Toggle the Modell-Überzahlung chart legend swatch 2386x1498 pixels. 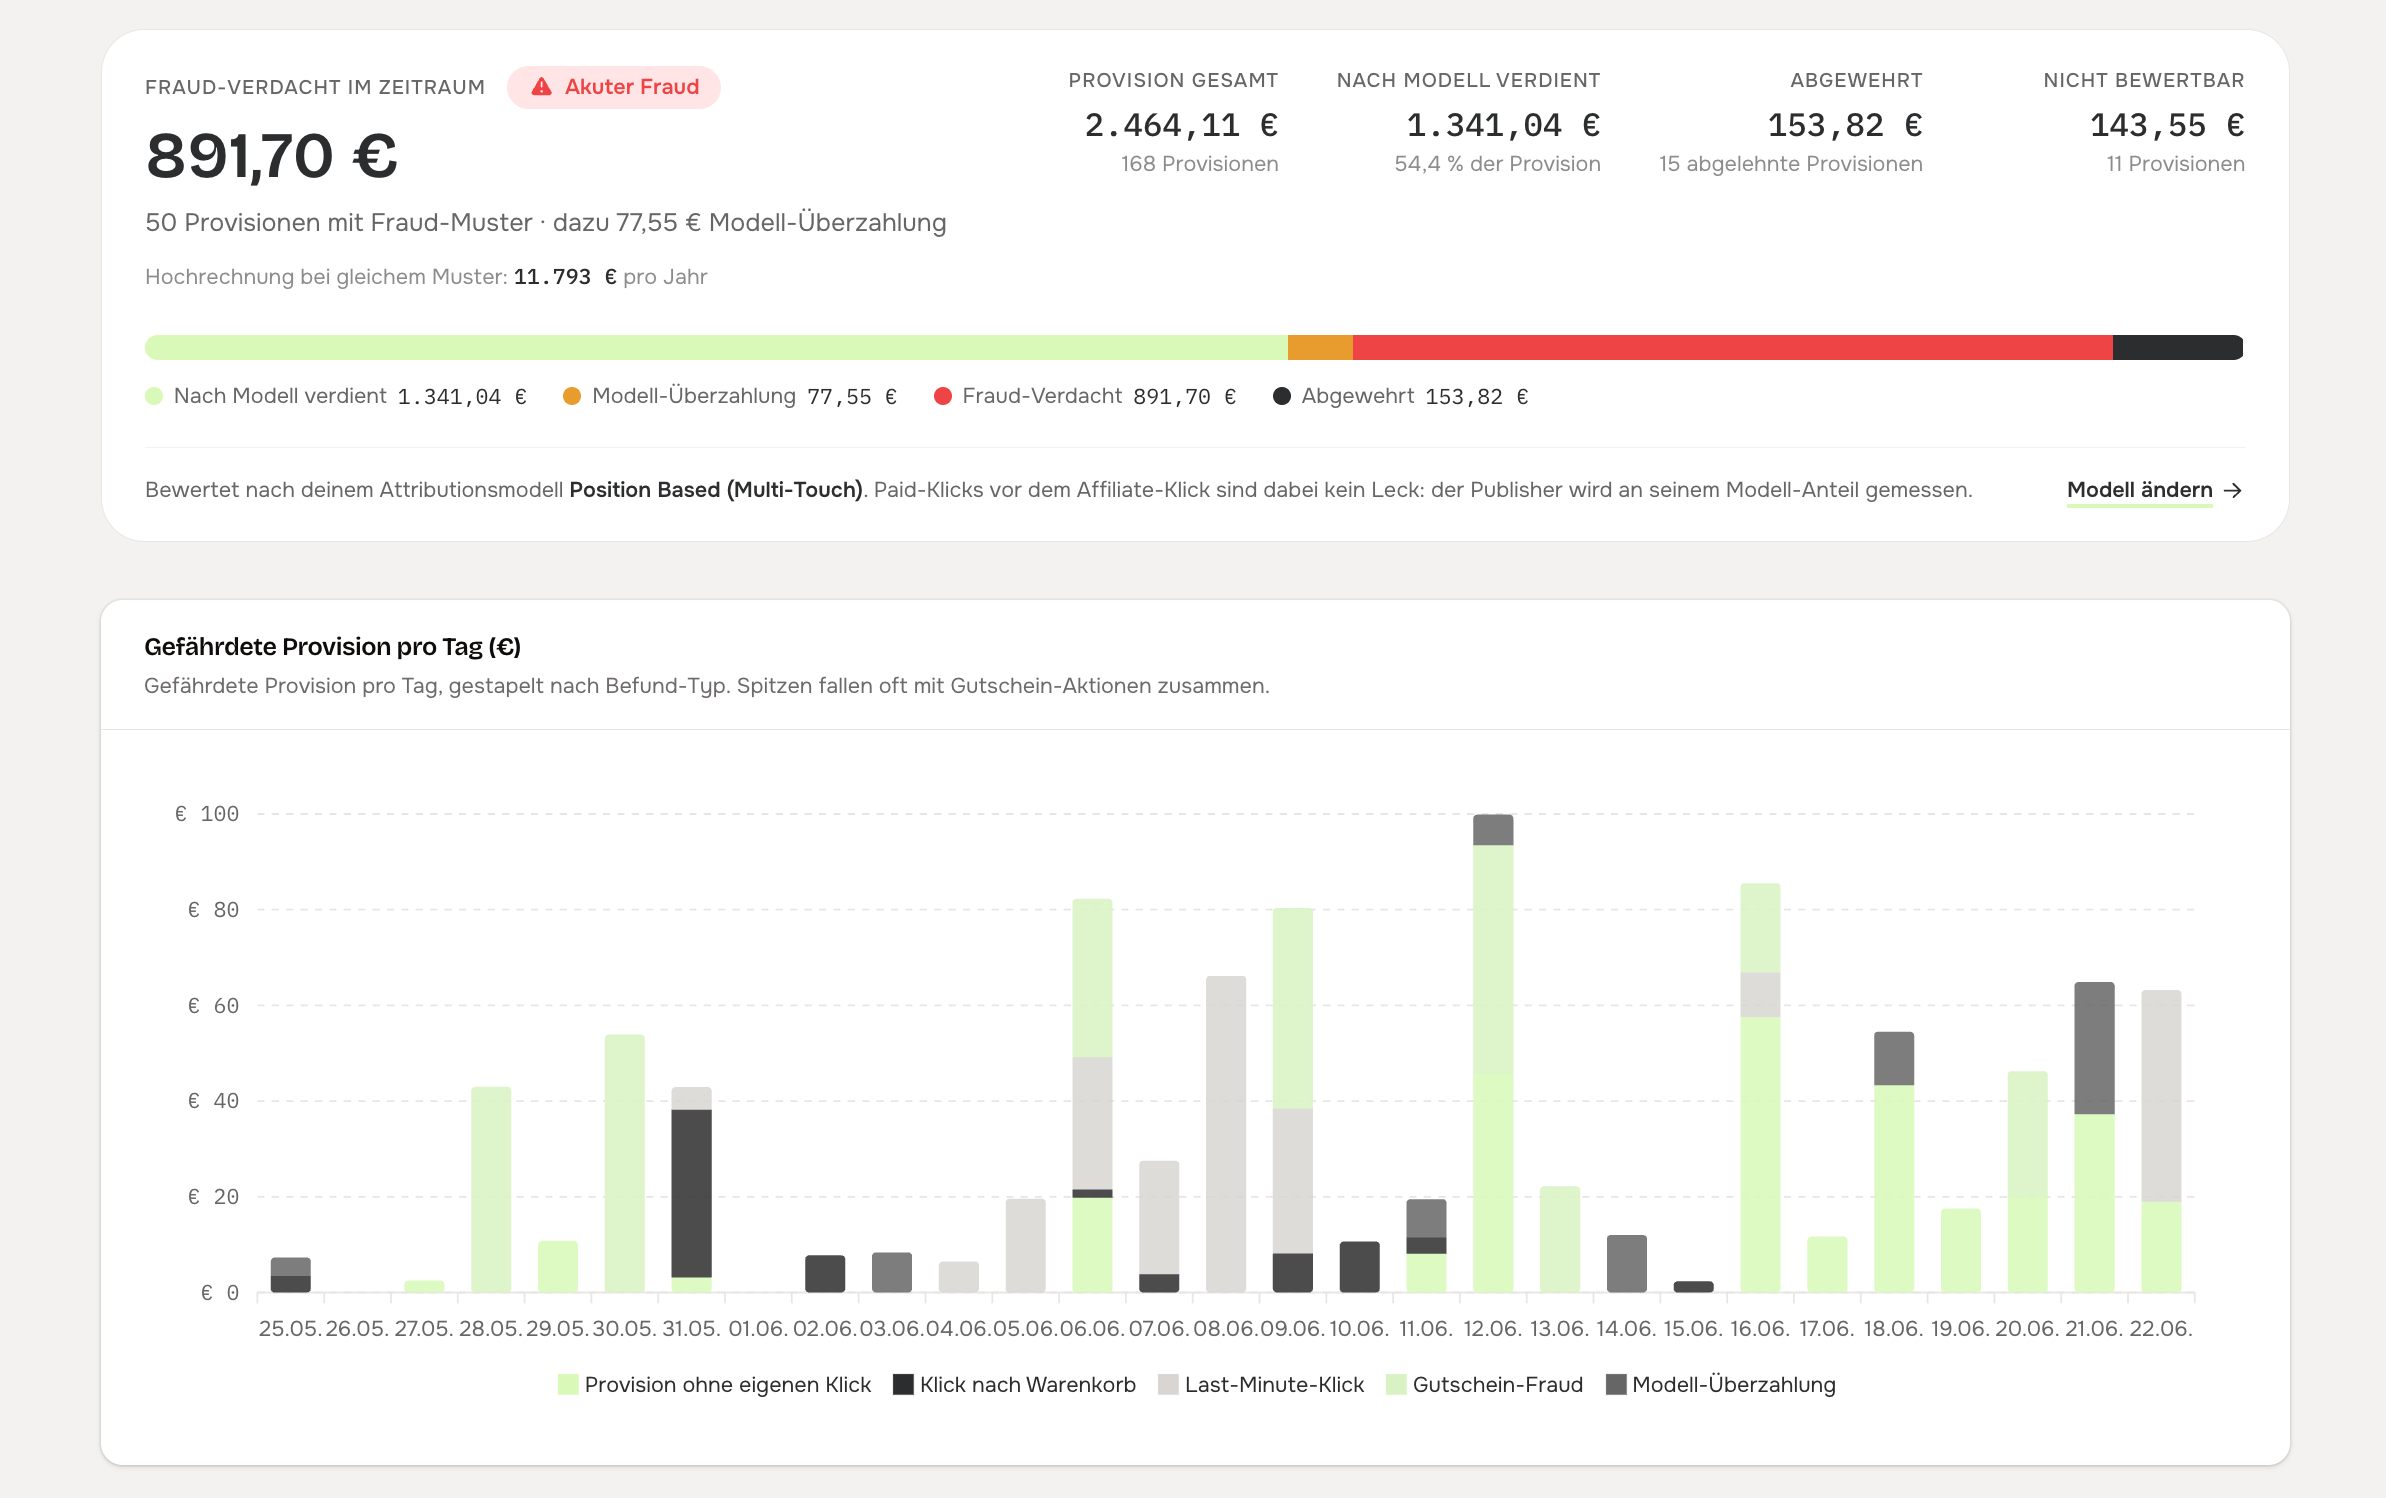point(1615,1384)
